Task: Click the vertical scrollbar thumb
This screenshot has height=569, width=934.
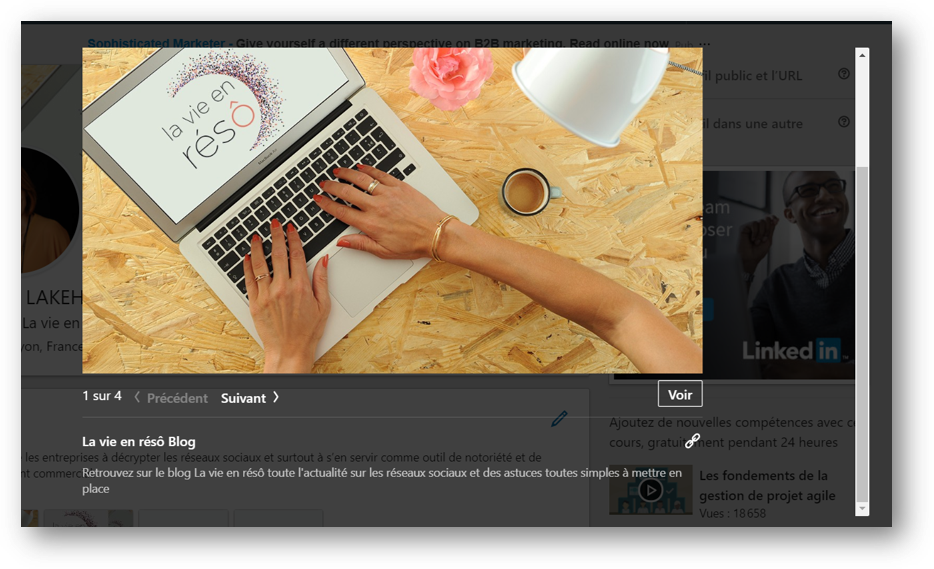Action: [x=861, y=334]
